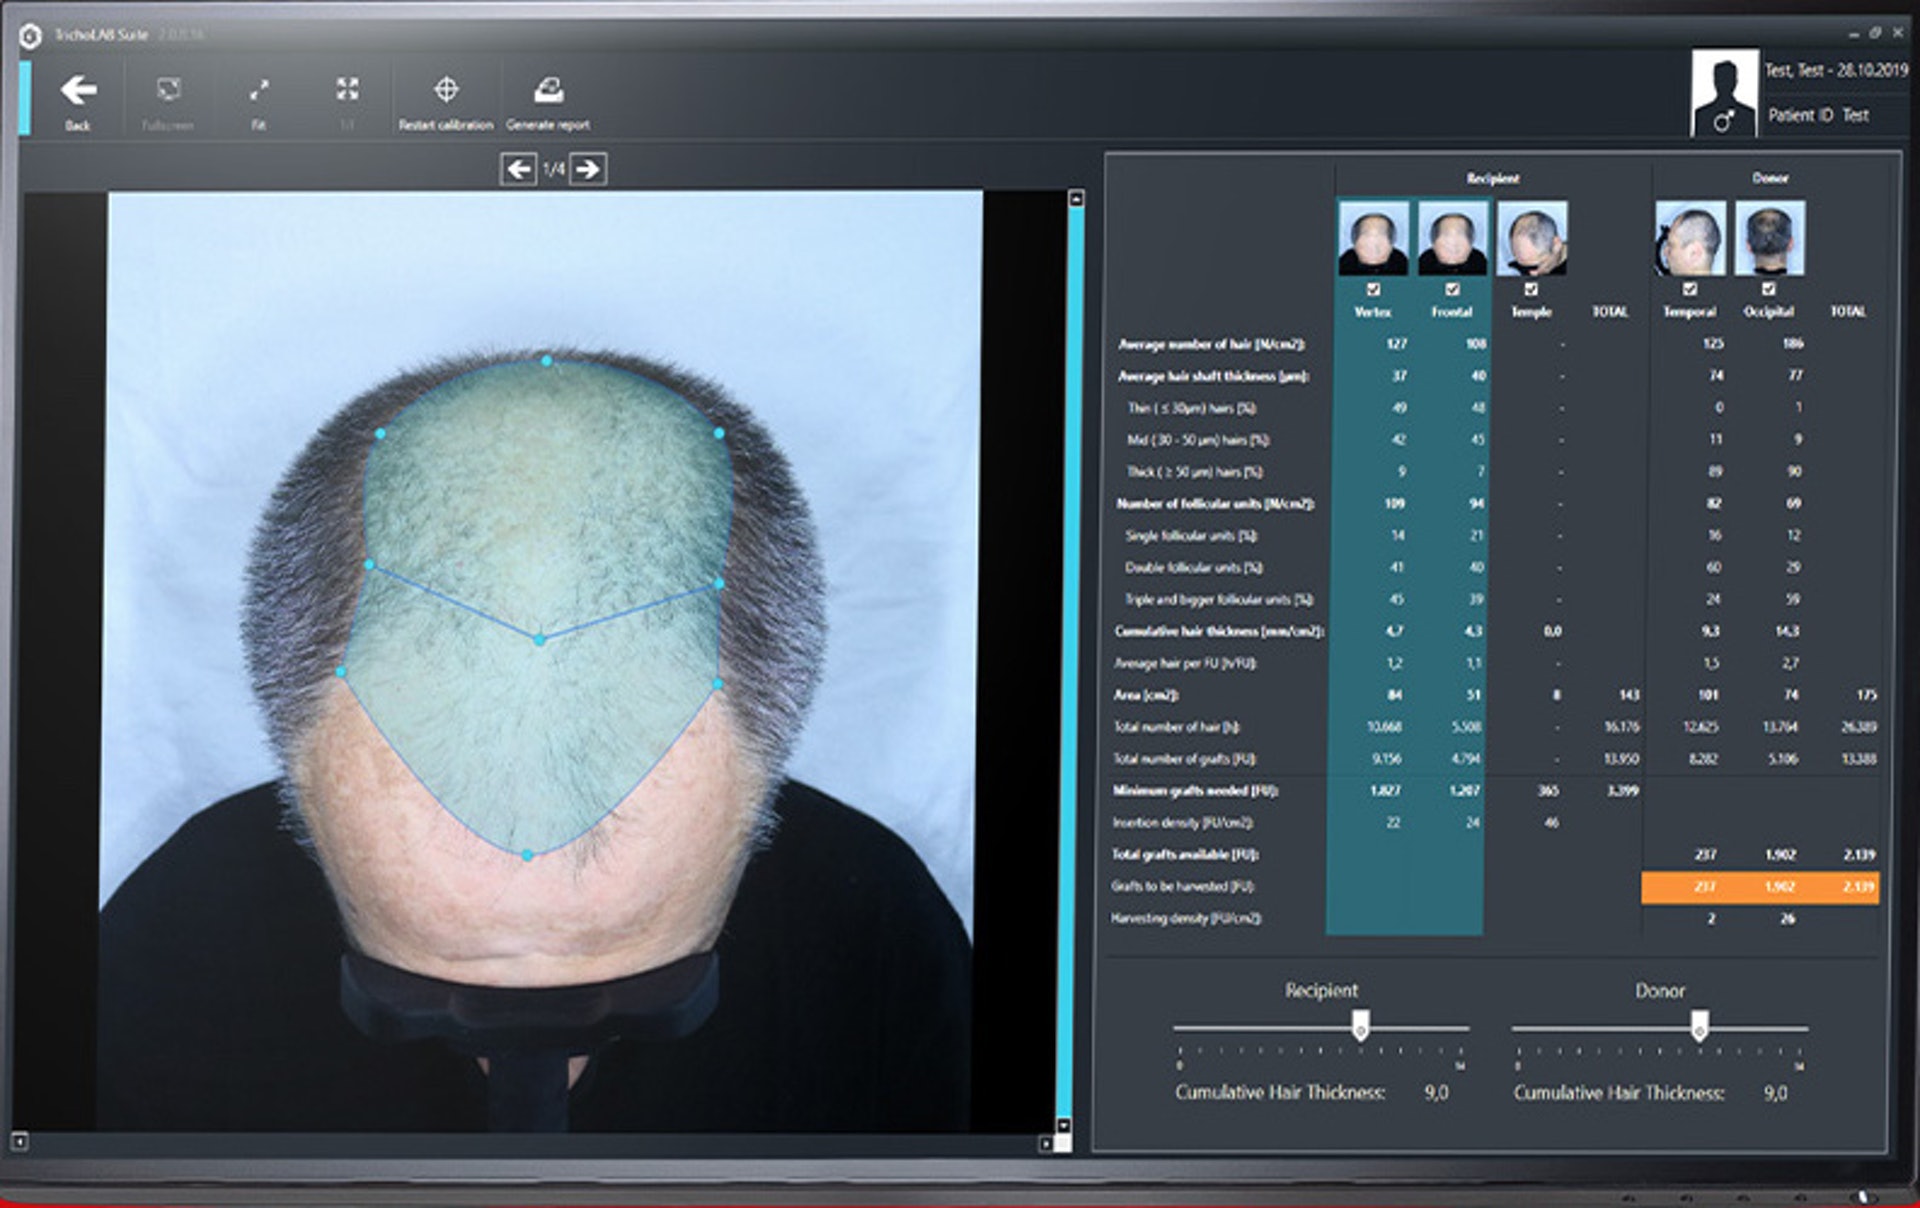Click the 1/4 image counter

pos(553,170)
